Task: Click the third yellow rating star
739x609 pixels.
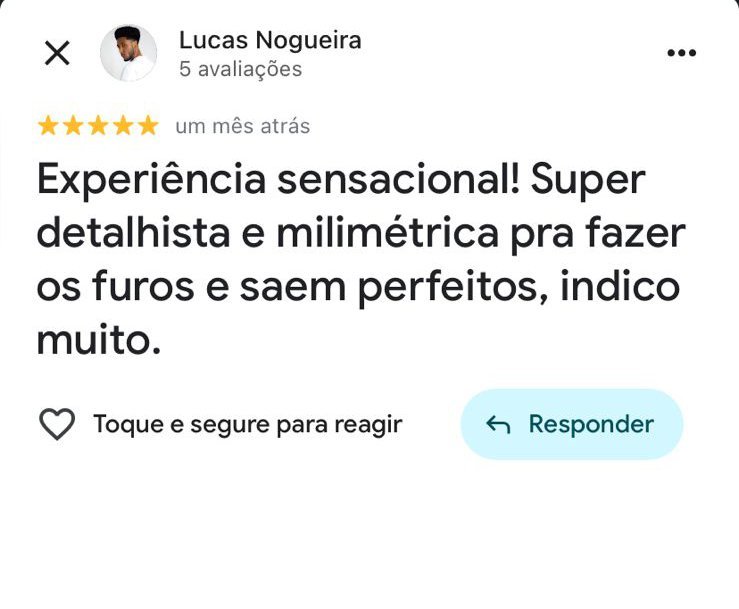Action: [98, 126]
